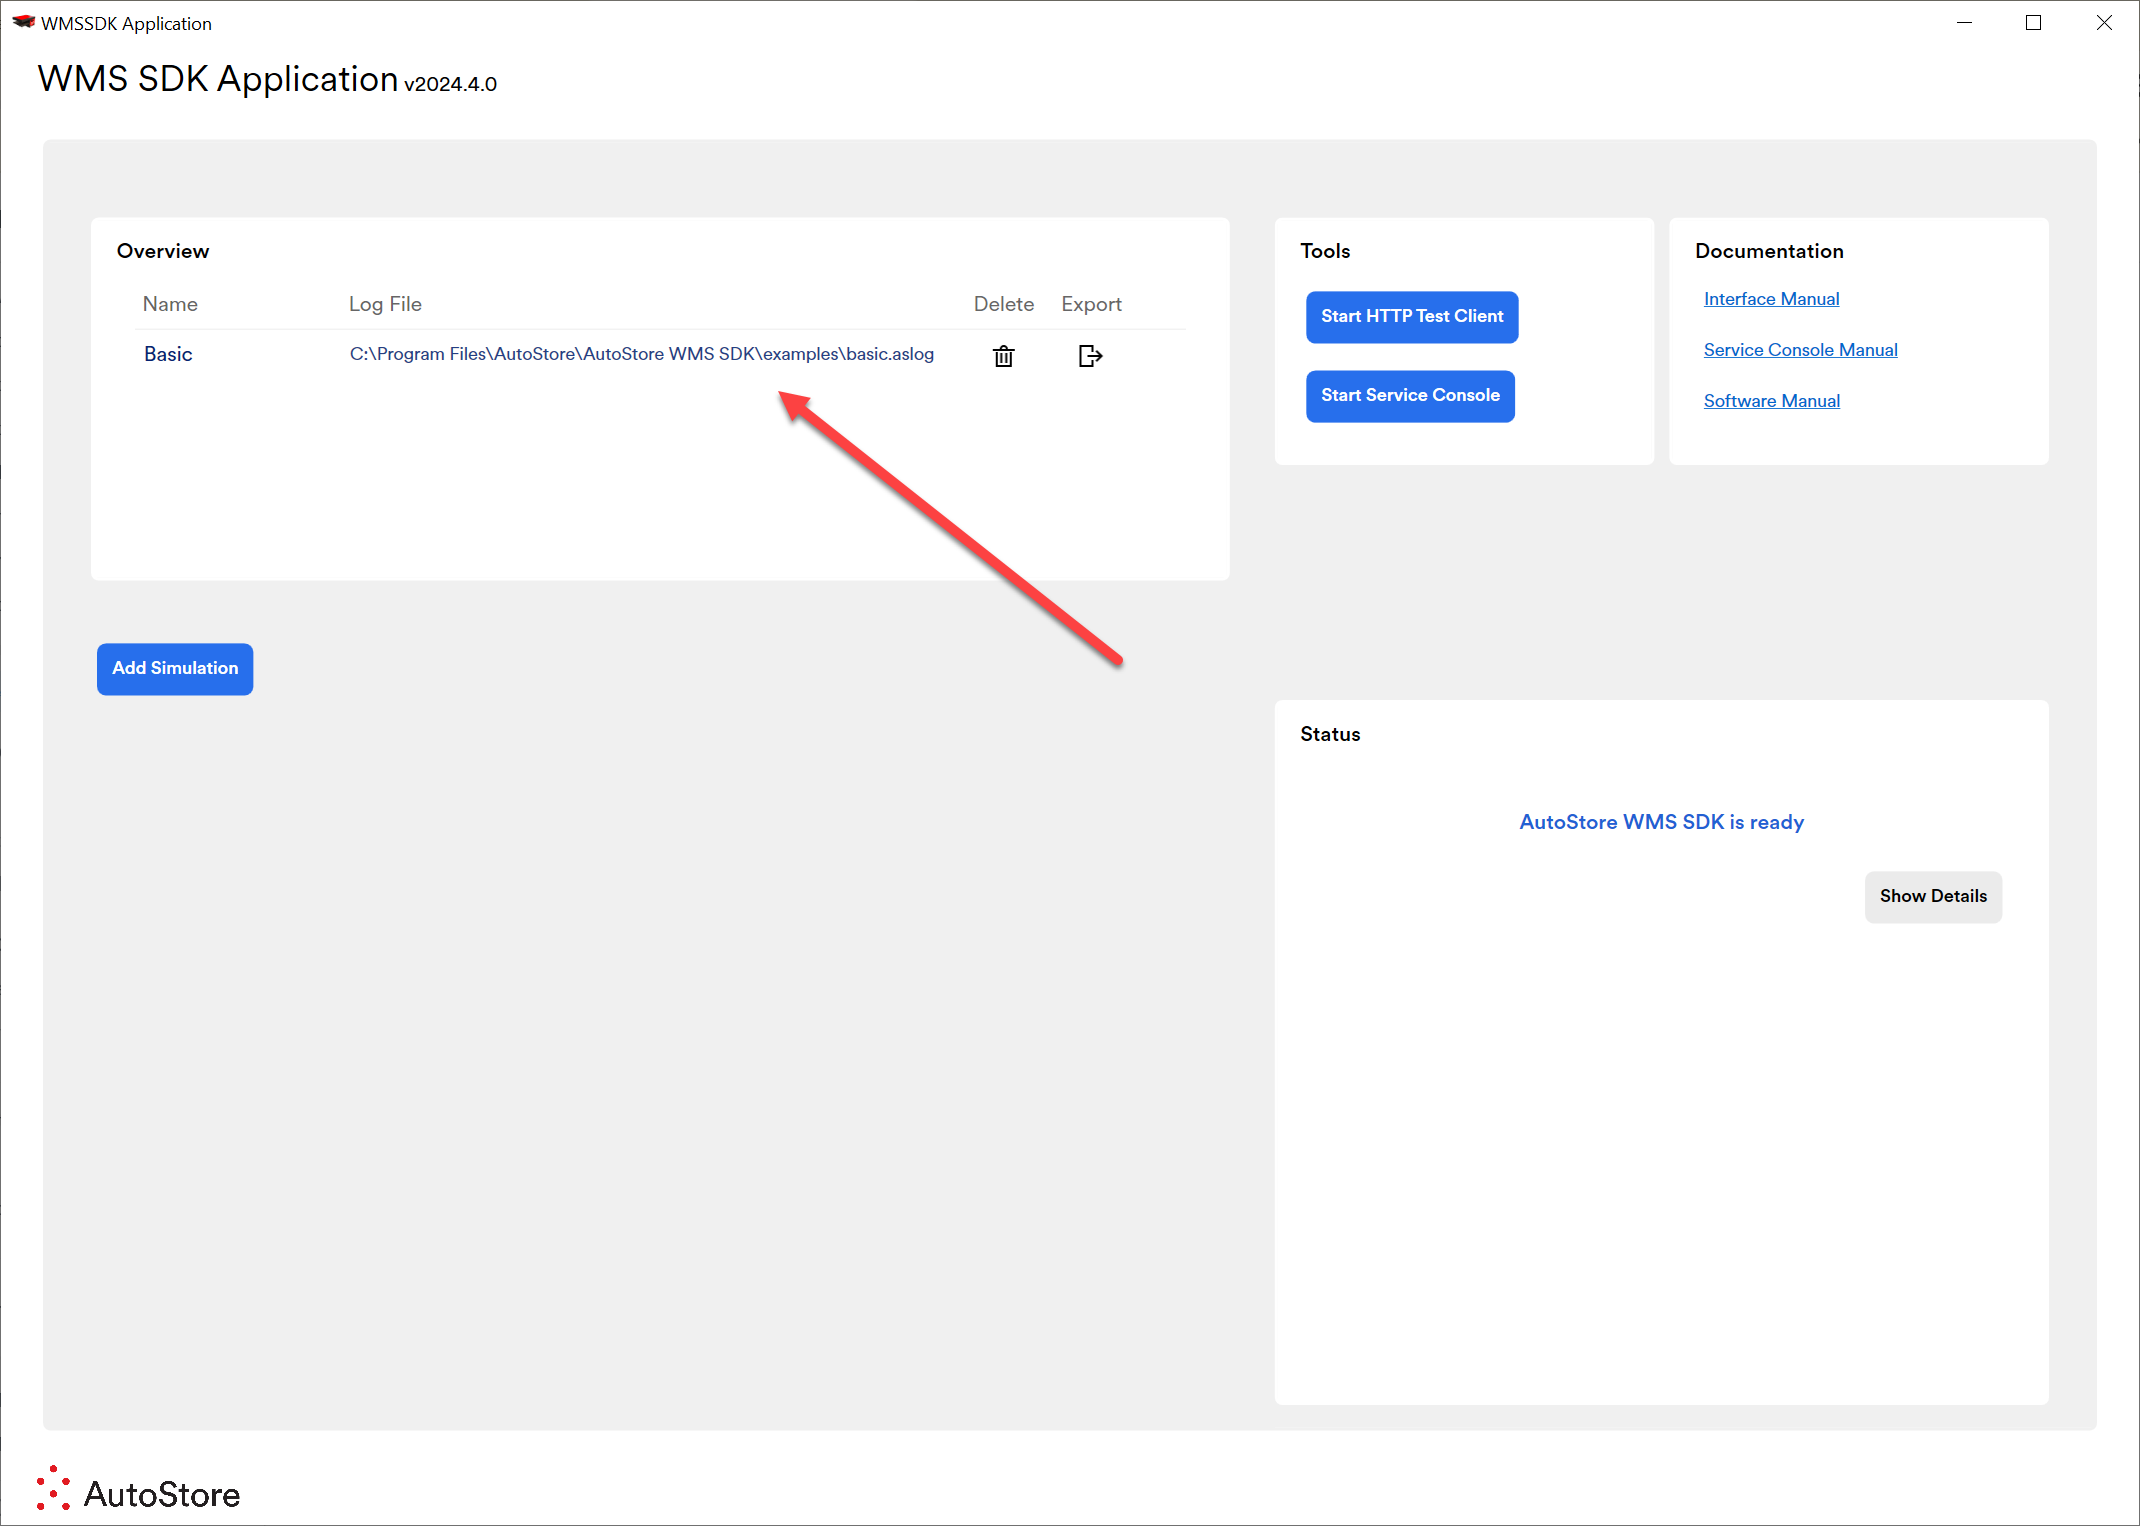
Task: Open the Software Manual link
Action: pyautogui.click(x=1771, y=401)
